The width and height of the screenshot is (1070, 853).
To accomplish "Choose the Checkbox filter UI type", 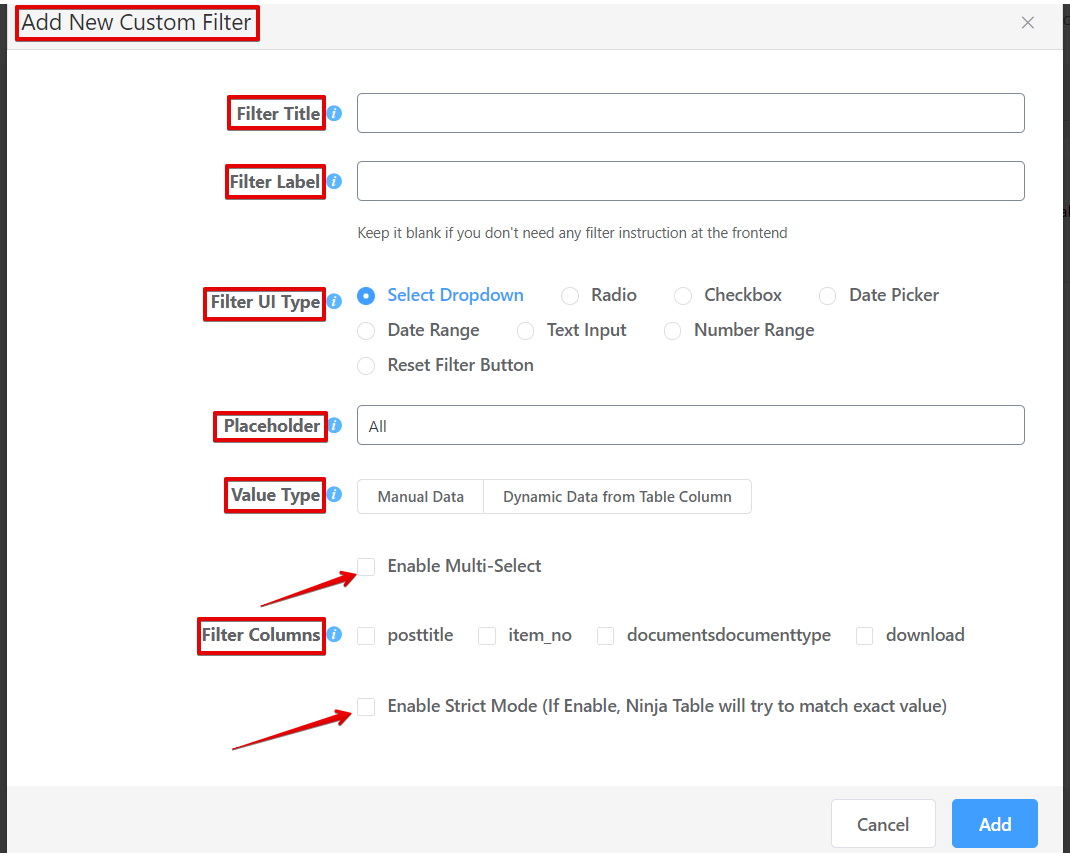I will [683, 295].
